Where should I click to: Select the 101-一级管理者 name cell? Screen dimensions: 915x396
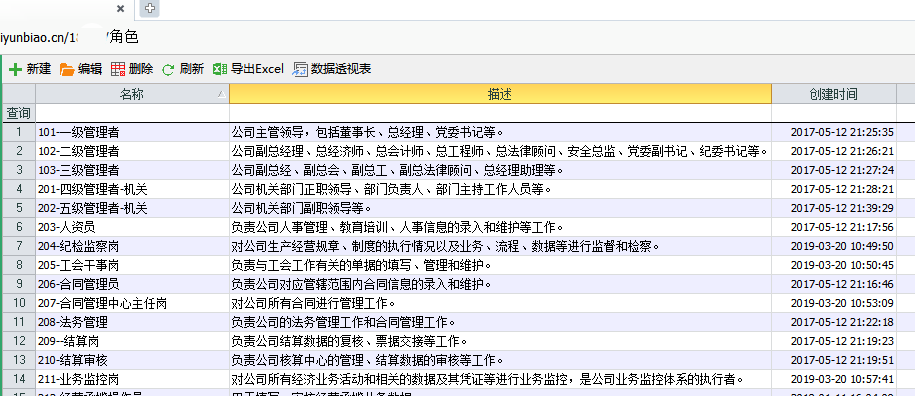click(132, 132)
